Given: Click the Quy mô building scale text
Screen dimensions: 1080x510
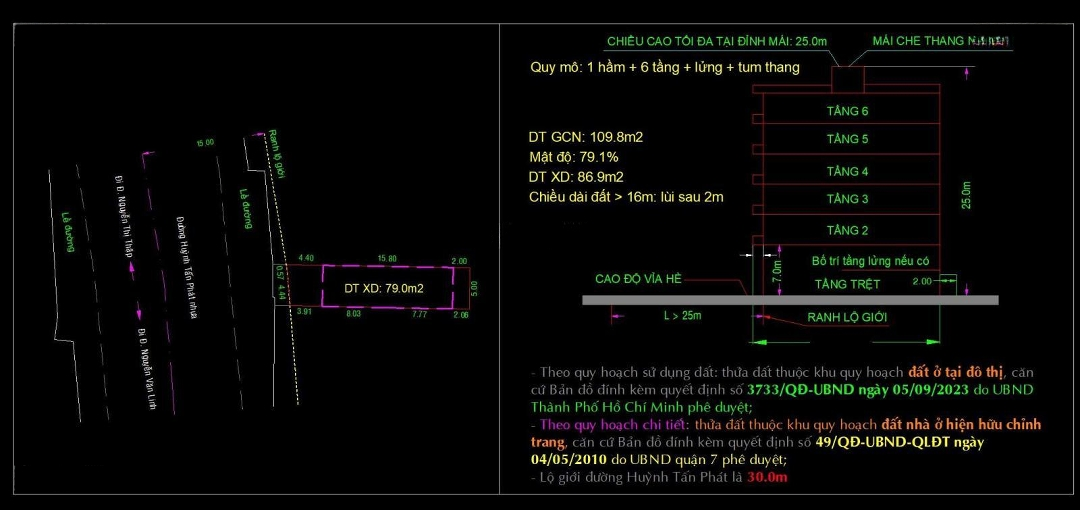Looking at the screenshot, I should pos(665,68).
